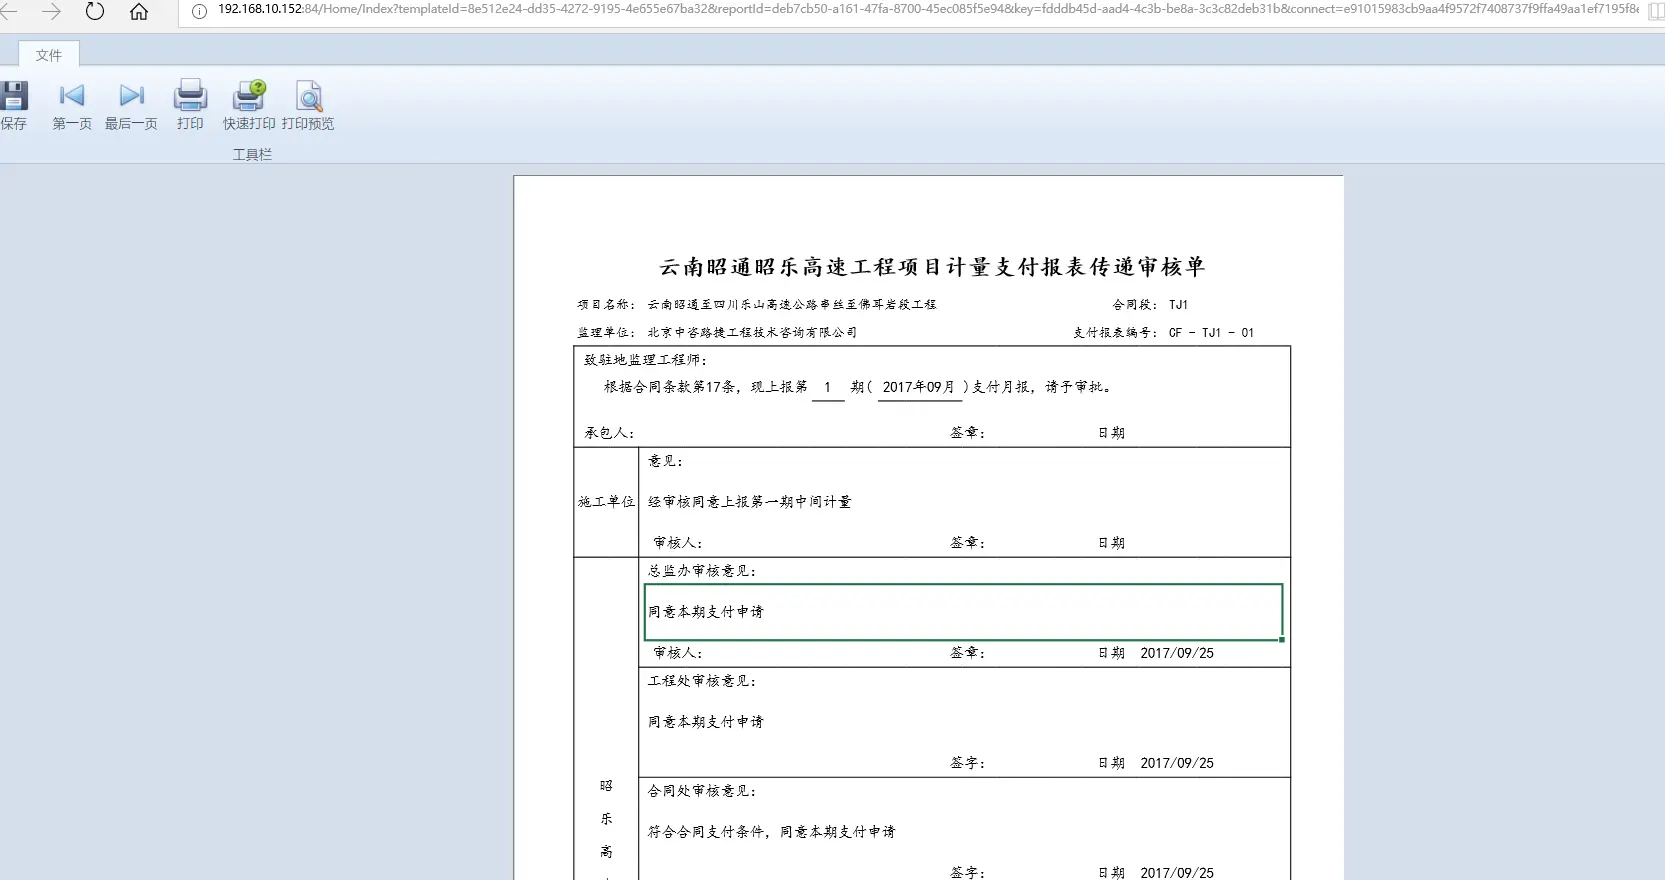Click browser back arrow
The image size is (1665, 880).
(x=8, y=11)
